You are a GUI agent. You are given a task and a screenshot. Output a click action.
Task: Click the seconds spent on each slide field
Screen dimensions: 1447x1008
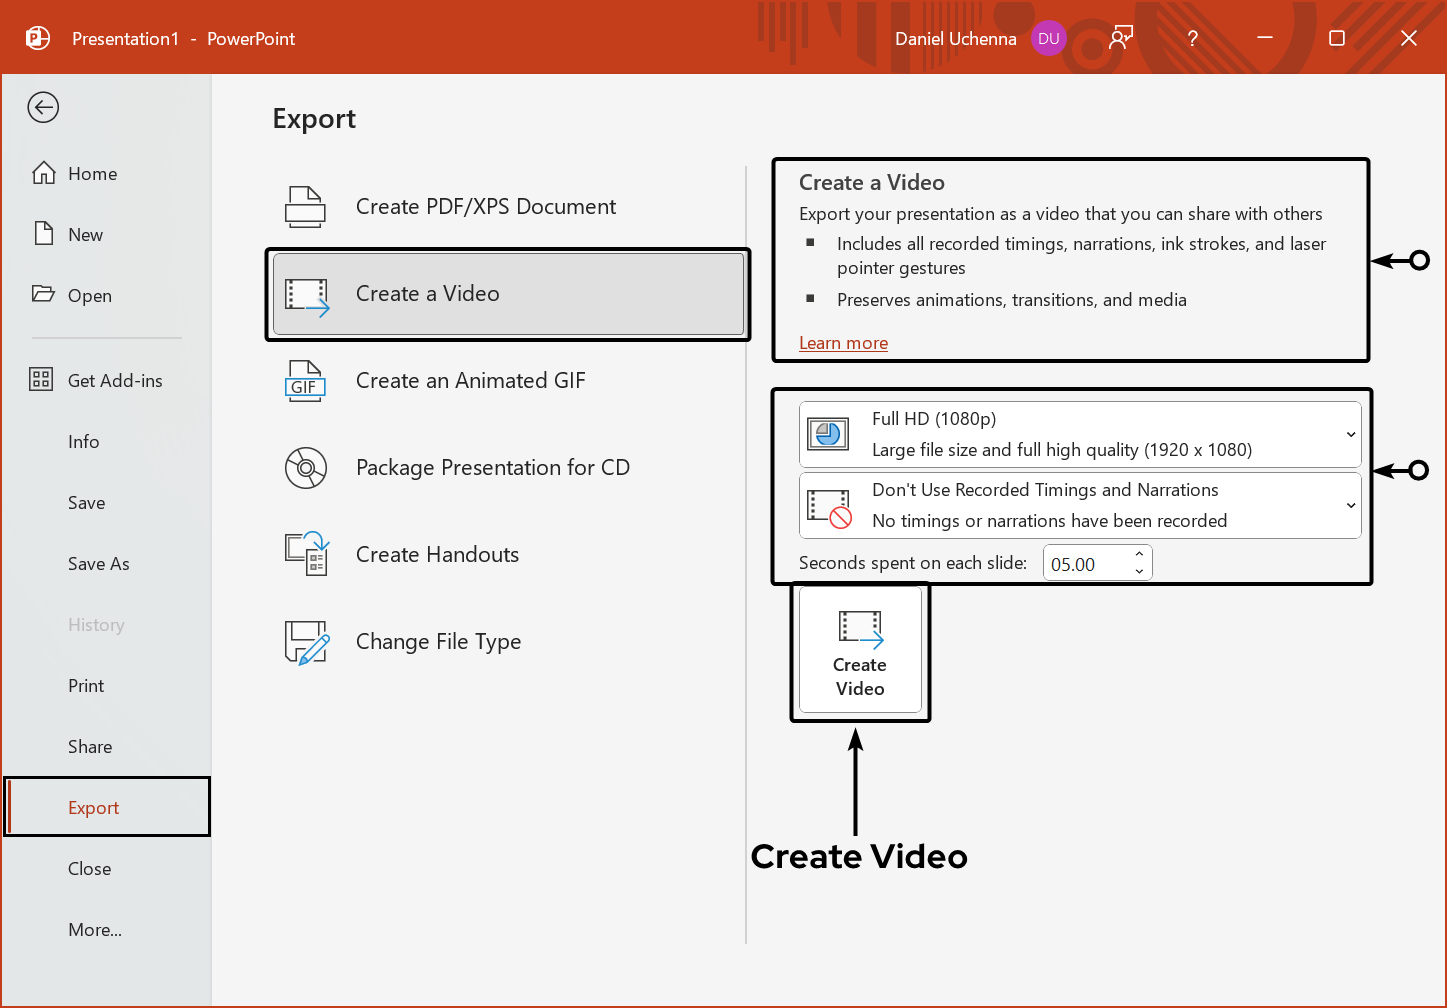pyautogui.click(x=1085, y=562)
